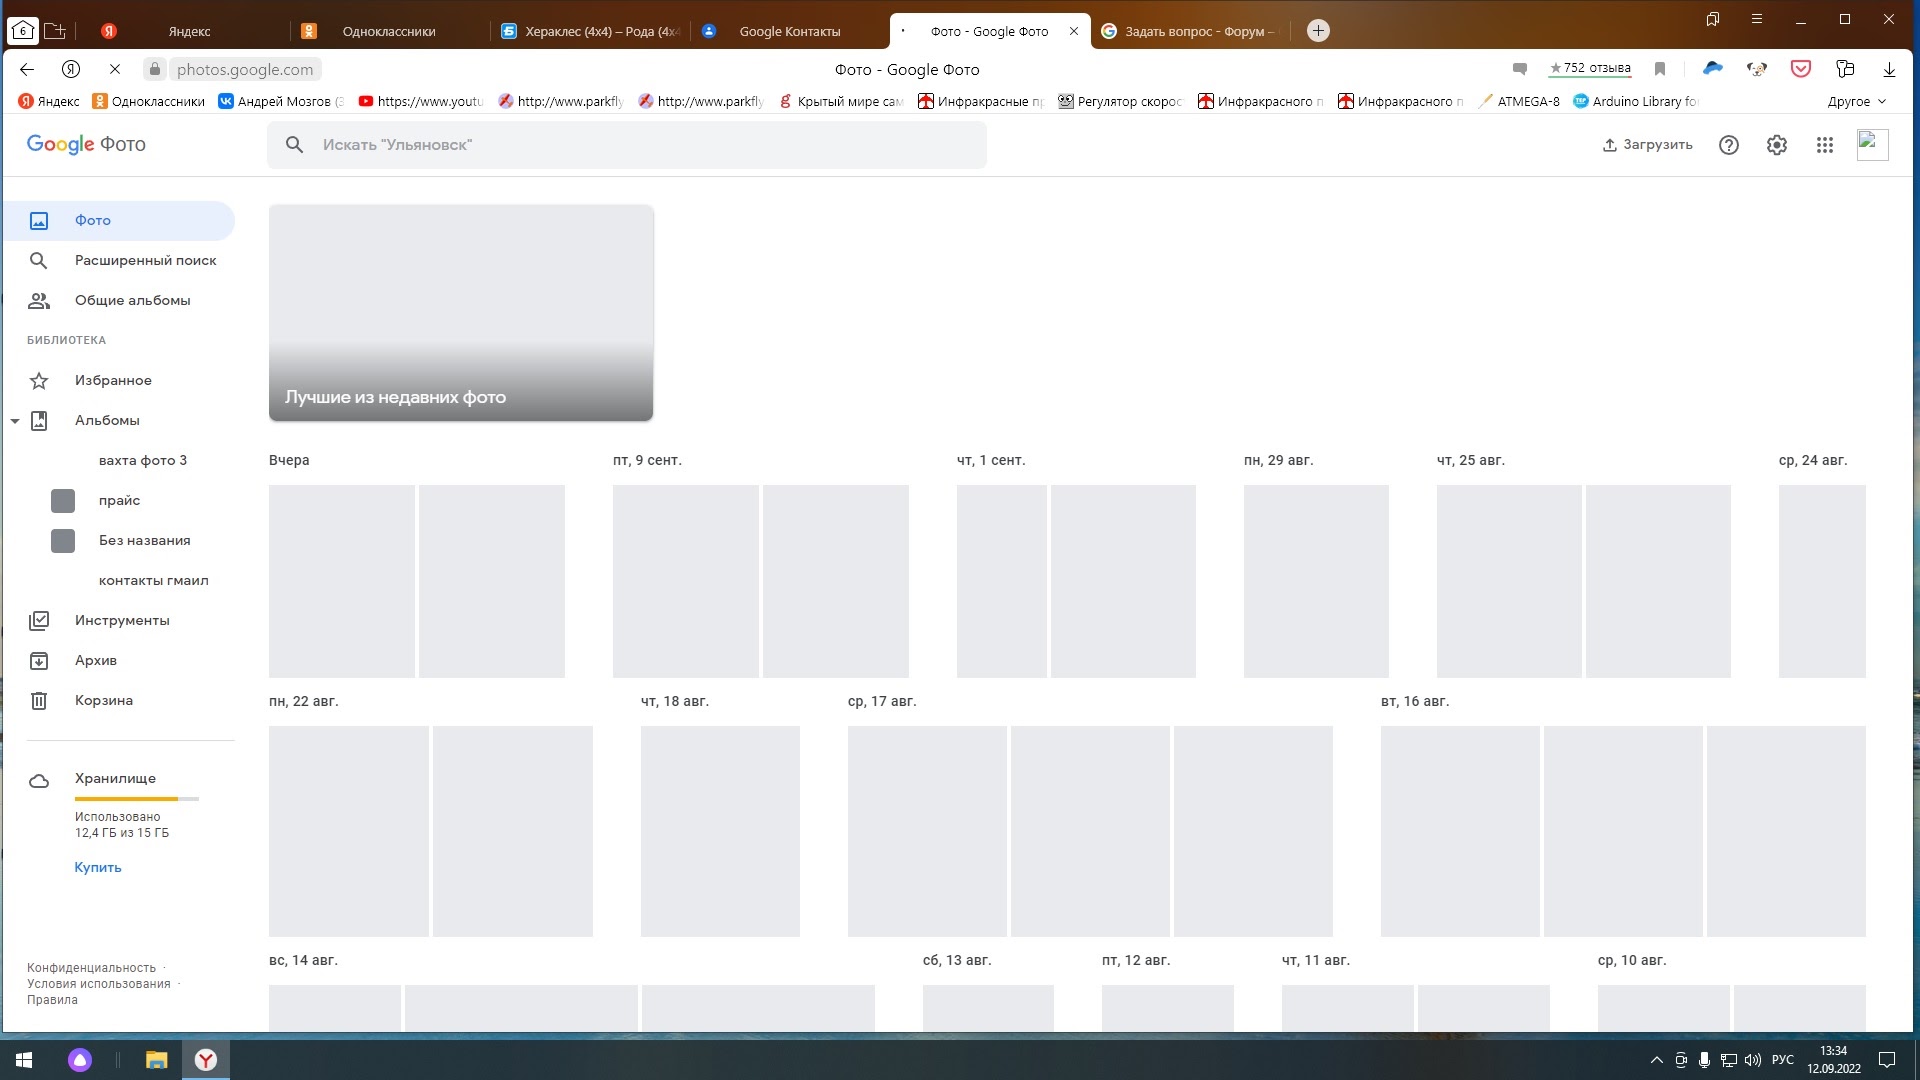The image size is (1920, 1080).
Task: Open Избранное in the library
Action: [x=118, y=380]
